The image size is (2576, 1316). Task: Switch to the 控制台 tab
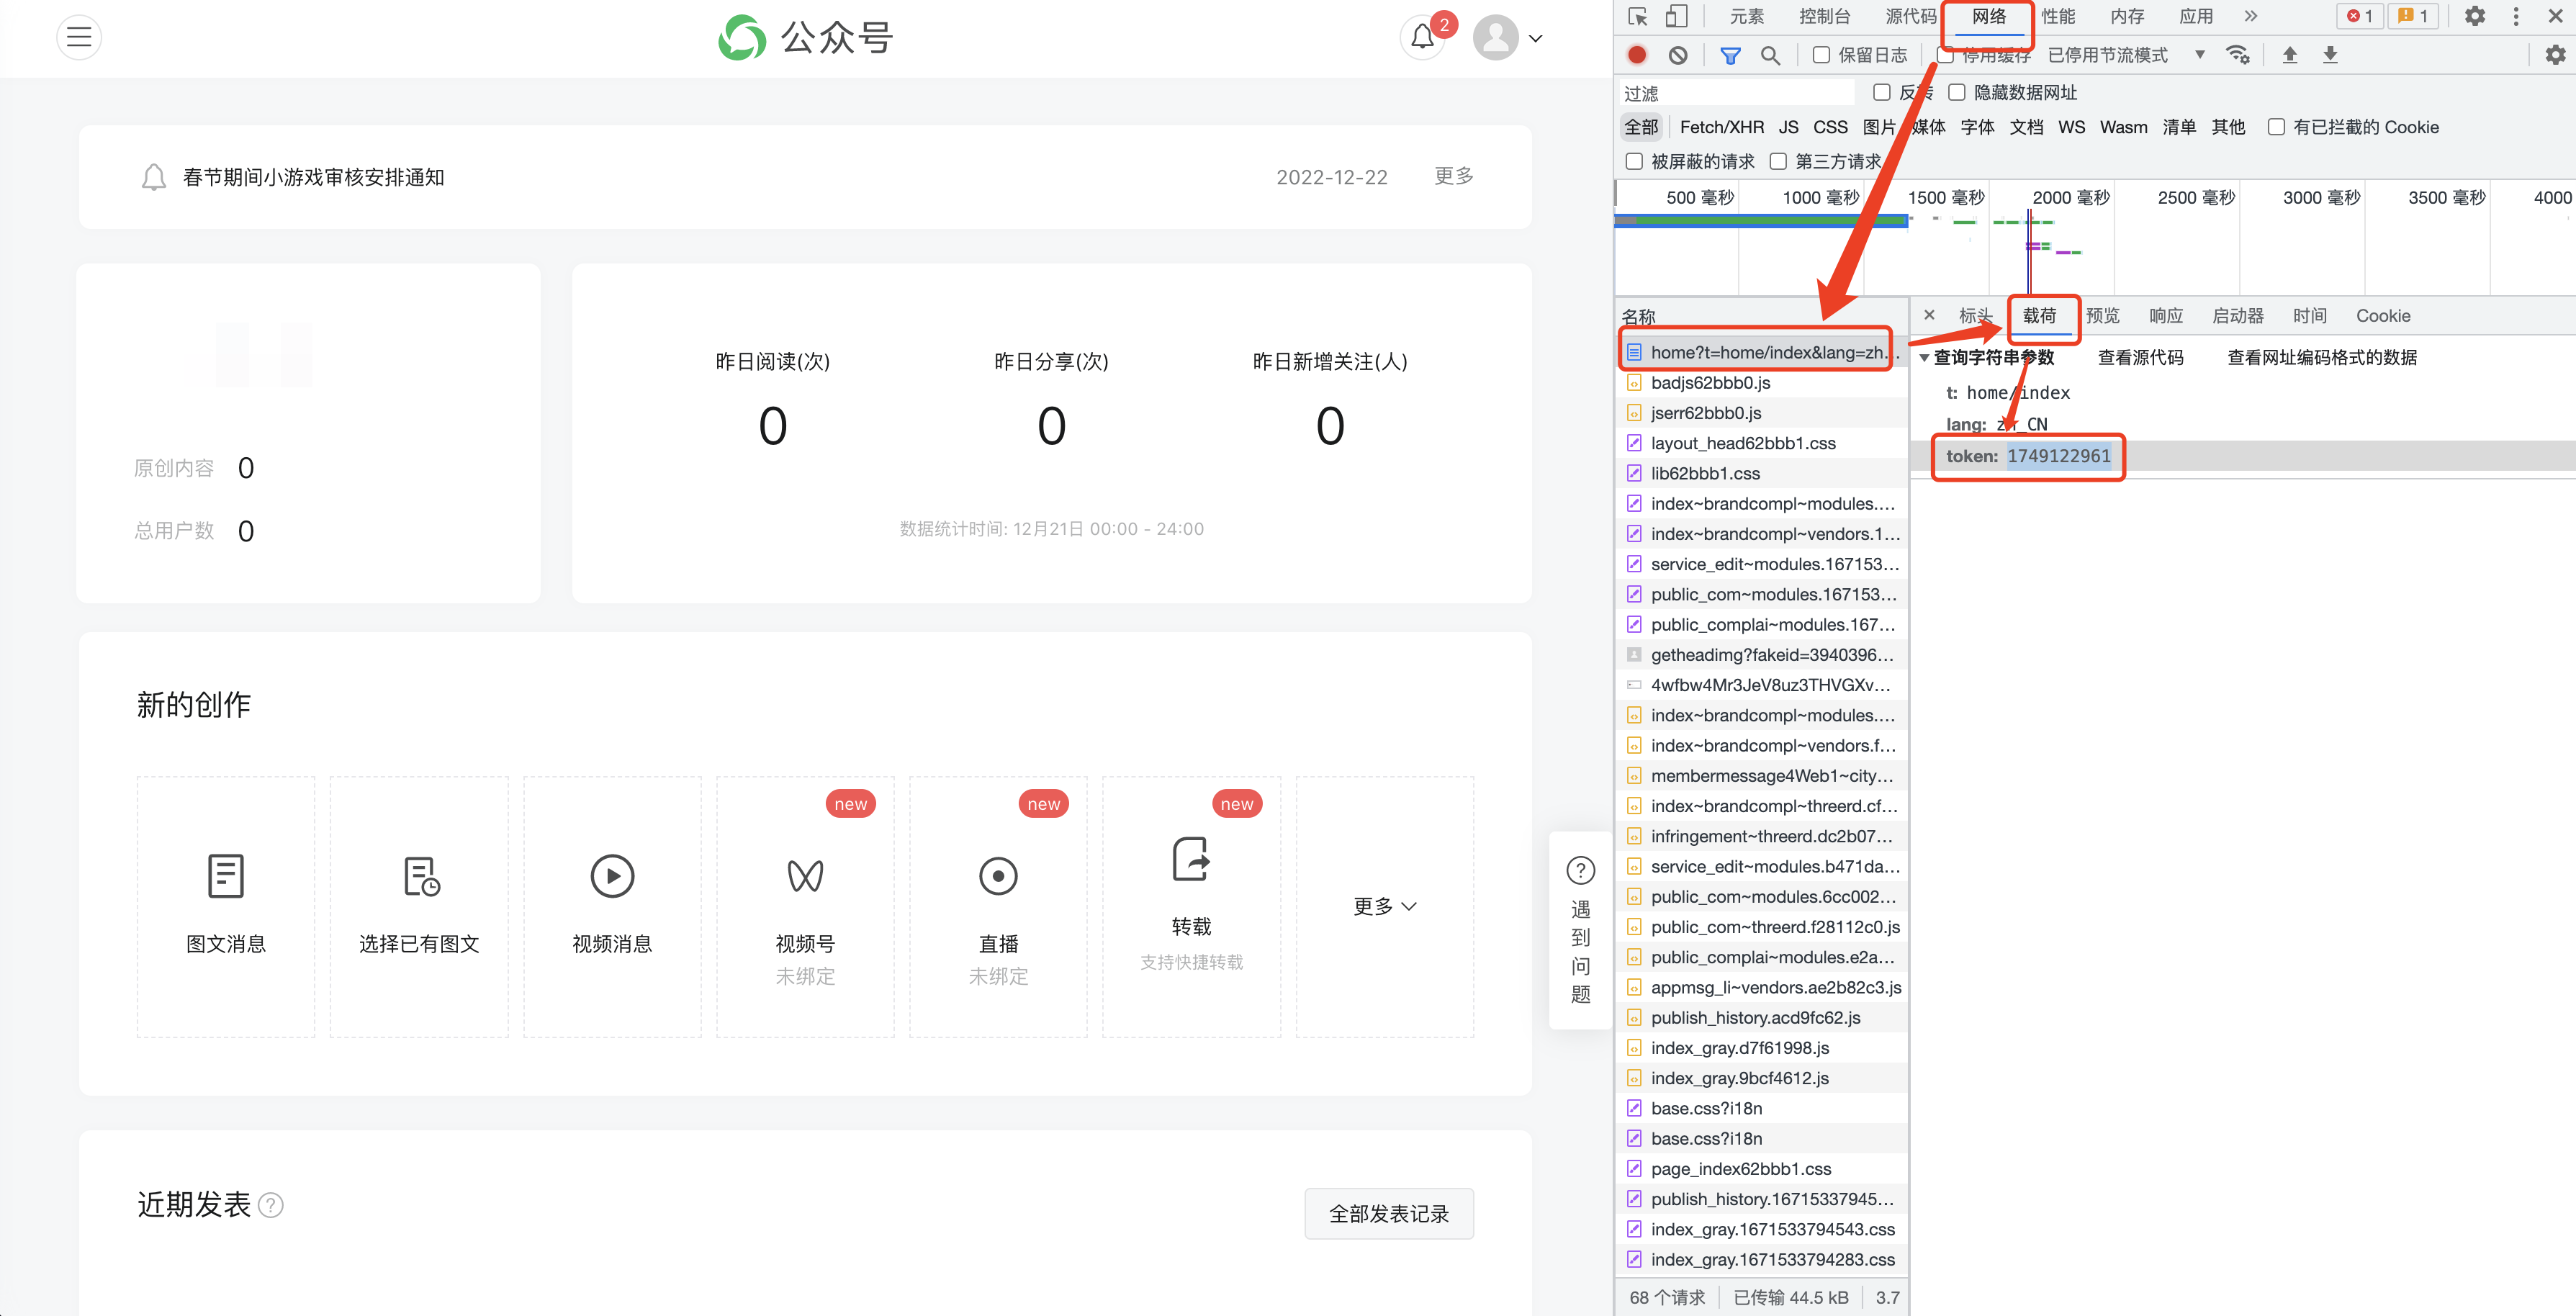point(1824,16)
